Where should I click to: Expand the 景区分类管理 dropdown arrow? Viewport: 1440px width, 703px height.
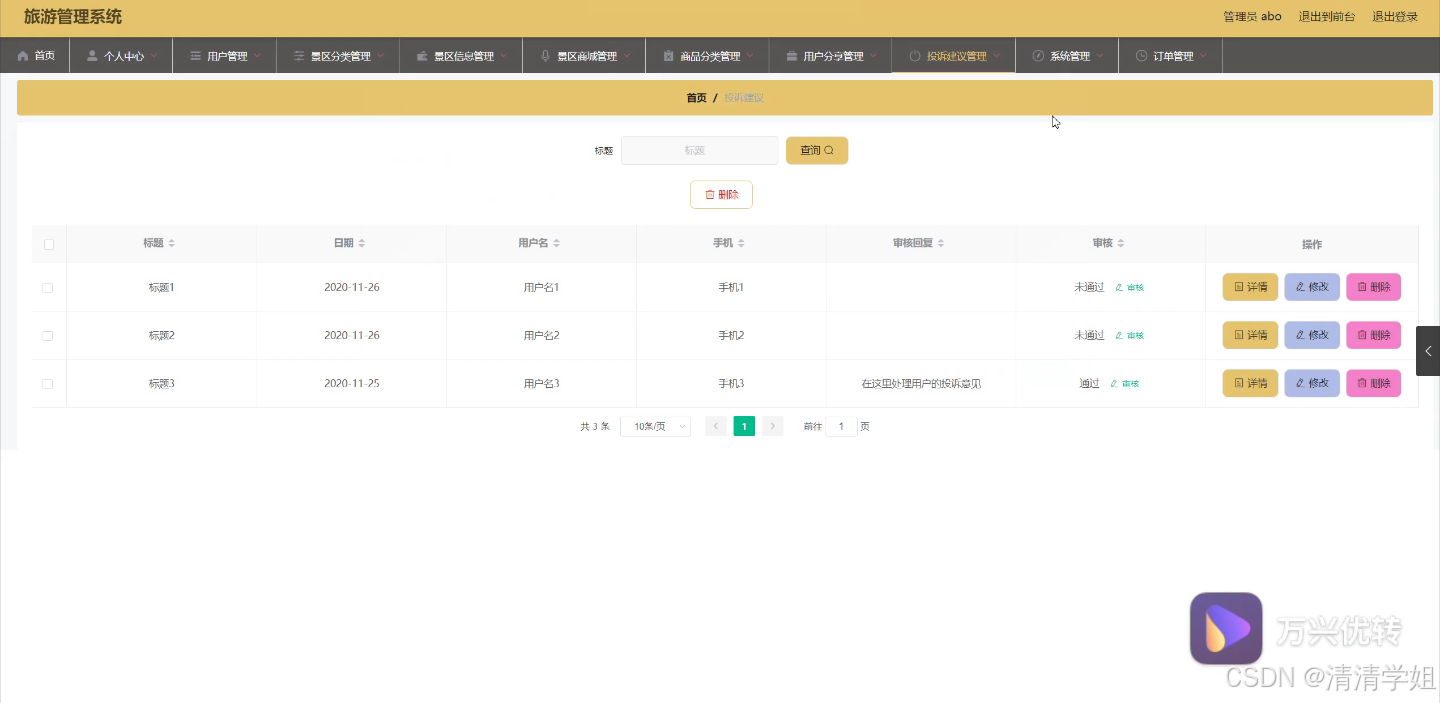tap(378, 55)
